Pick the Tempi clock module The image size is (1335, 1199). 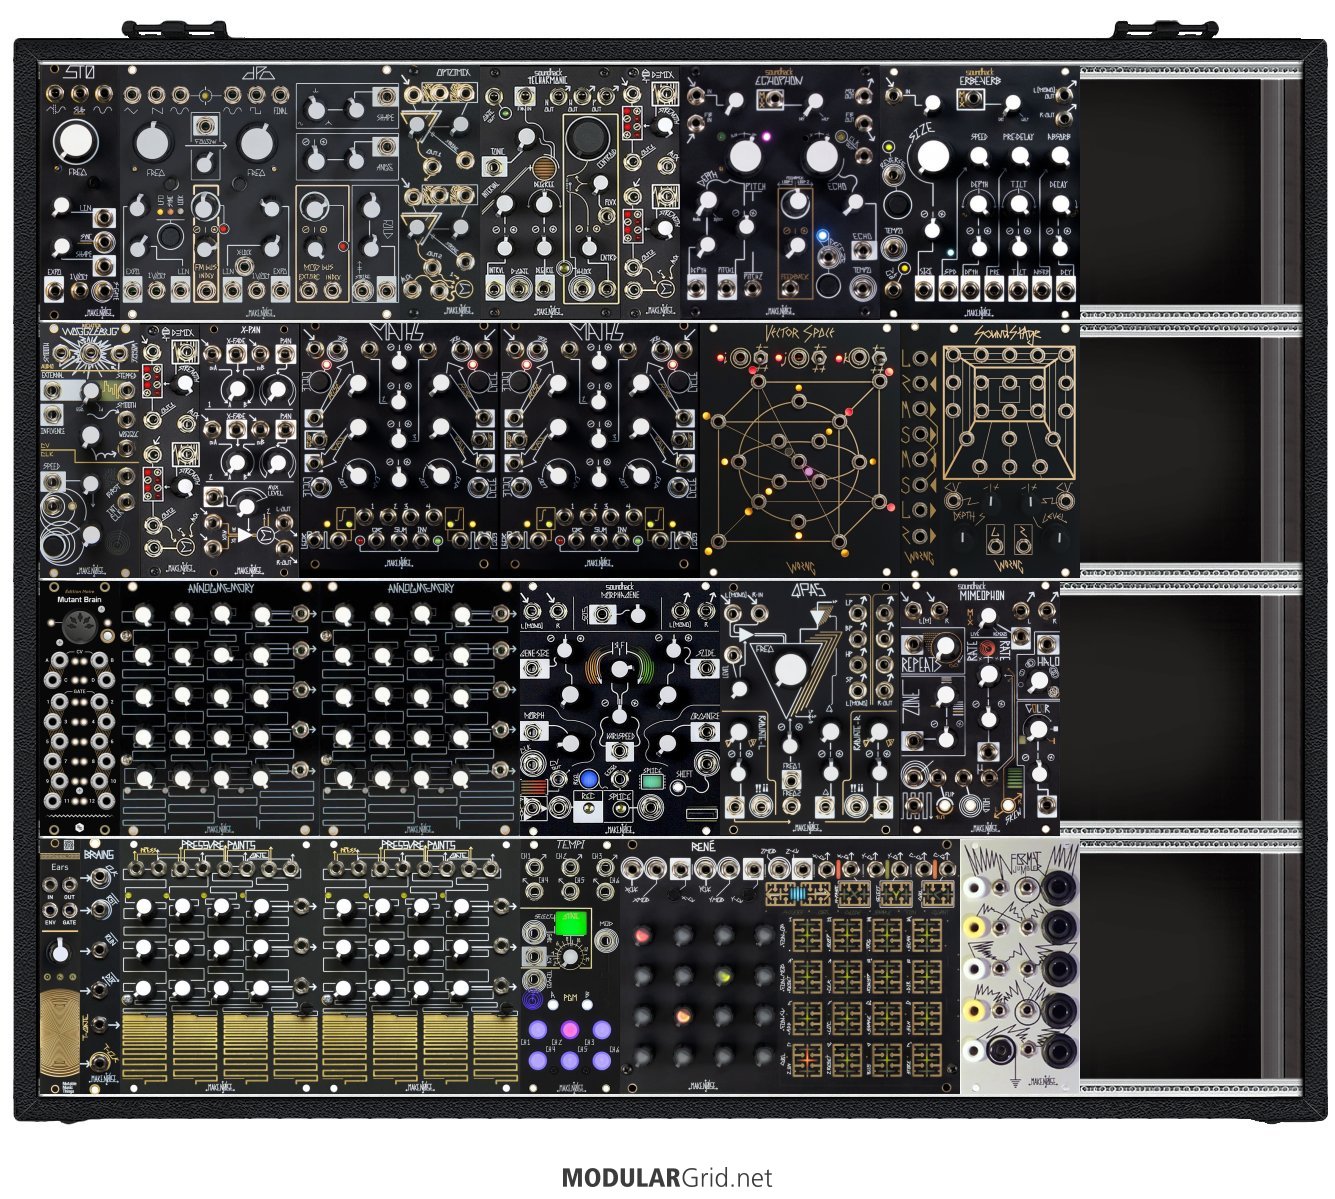570,967
